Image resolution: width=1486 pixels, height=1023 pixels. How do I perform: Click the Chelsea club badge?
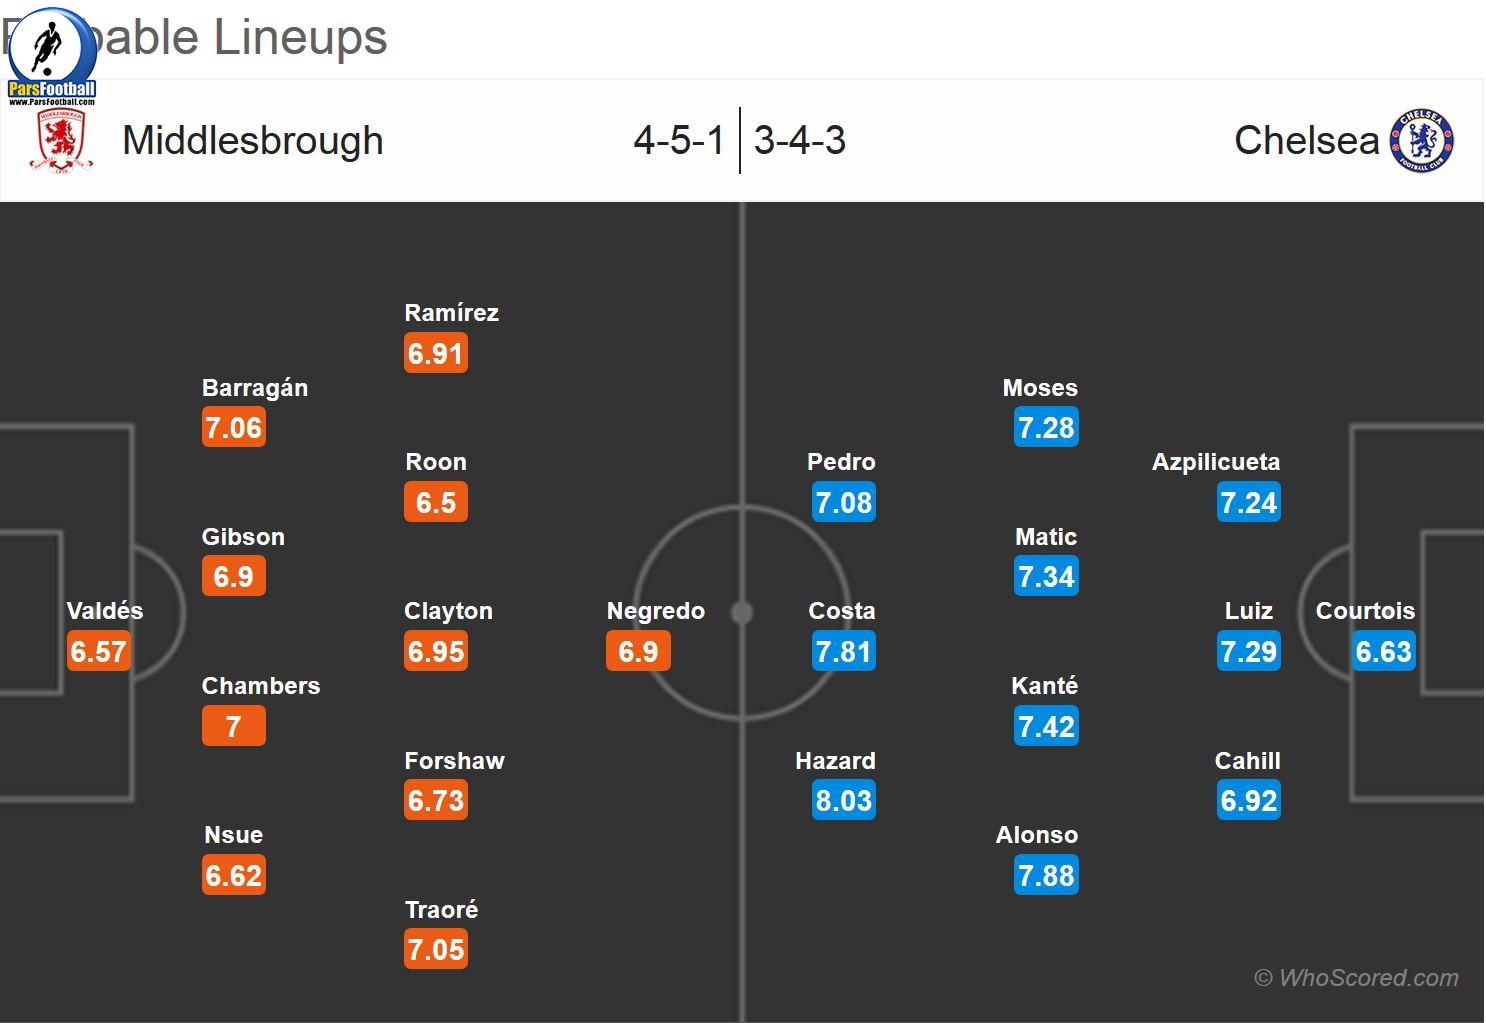[x=1421, y=141]
